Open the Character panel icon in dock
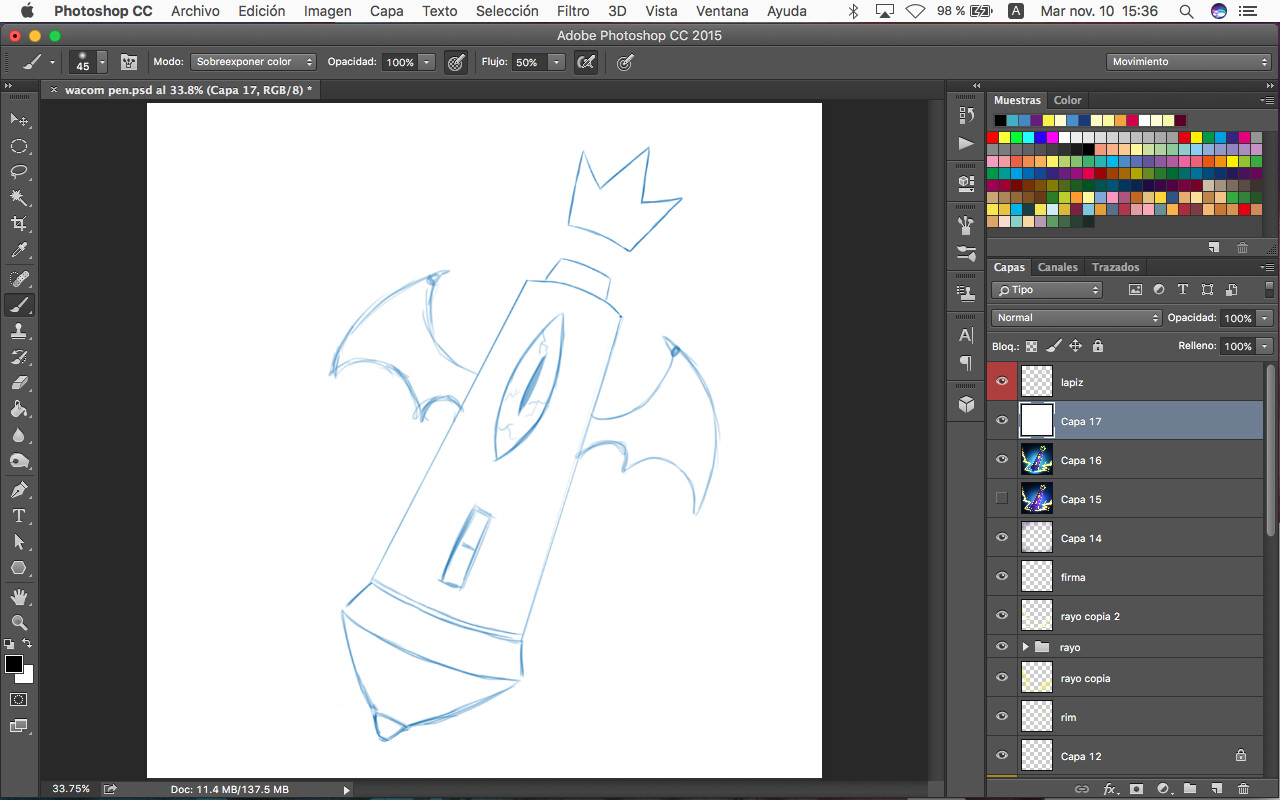Viewport: 1280px width, 800px height. pyautogui.click(x=966, y=335)
